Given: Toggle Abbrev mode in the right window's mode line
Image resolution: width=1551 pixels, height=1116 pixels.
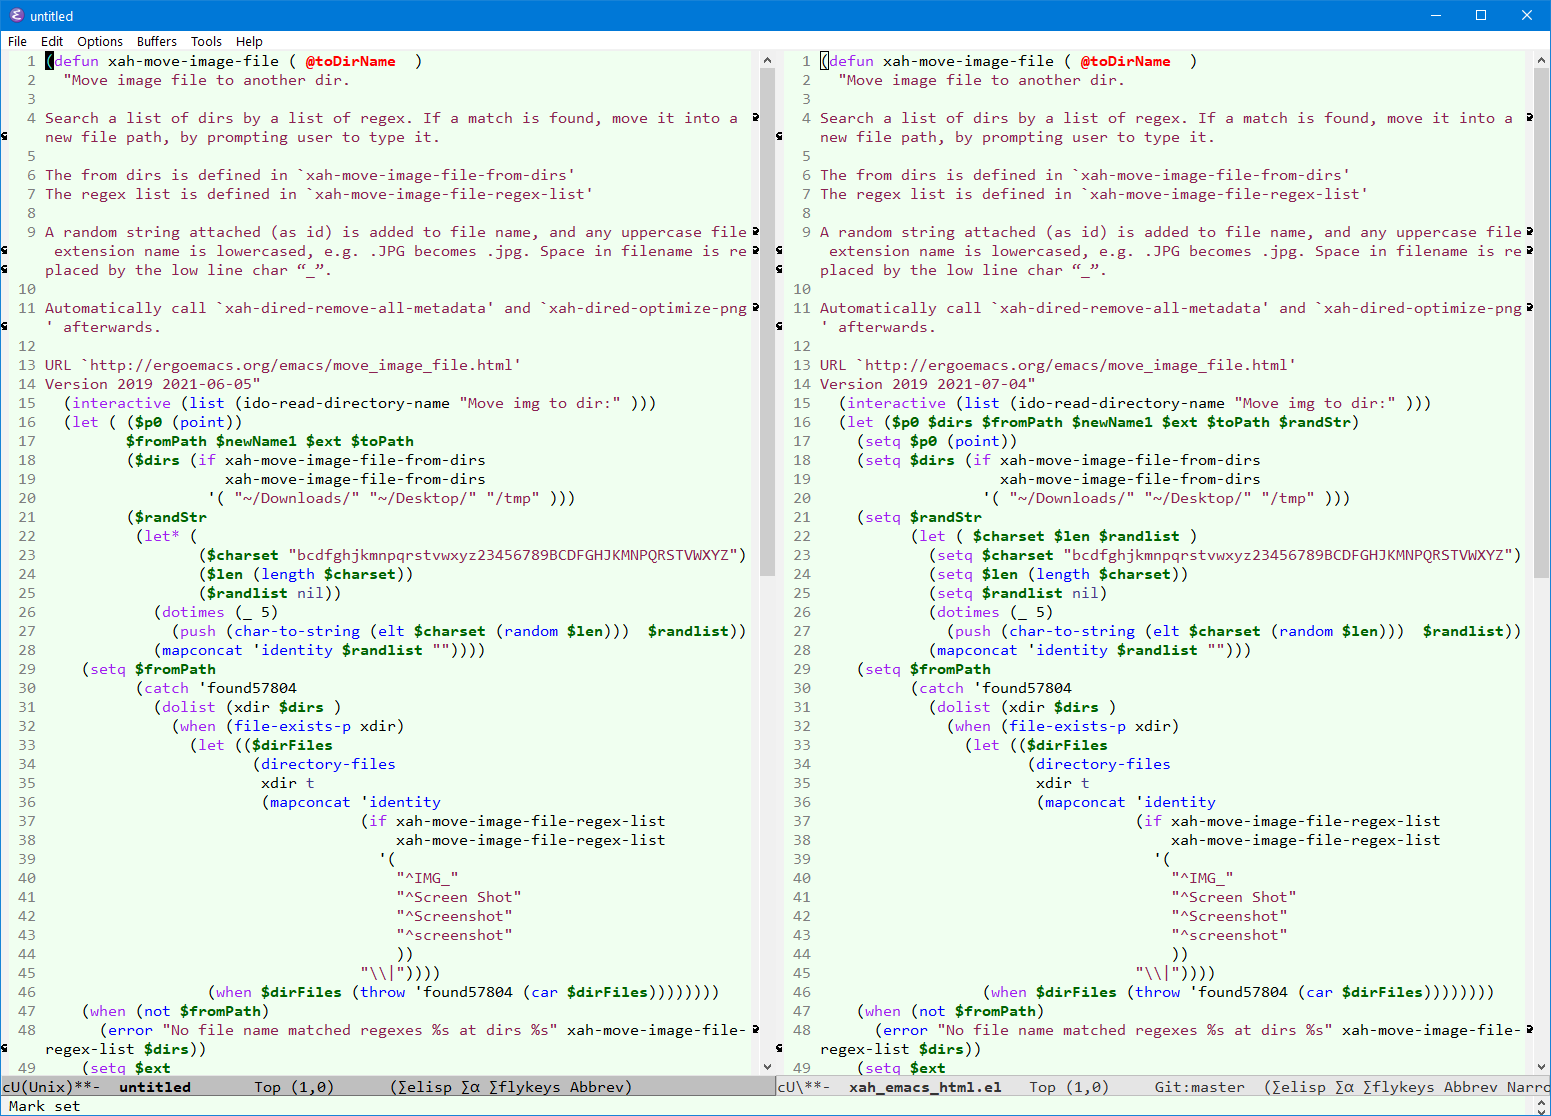Looking at the screenshot, I should click(x=1470, y=1087).
